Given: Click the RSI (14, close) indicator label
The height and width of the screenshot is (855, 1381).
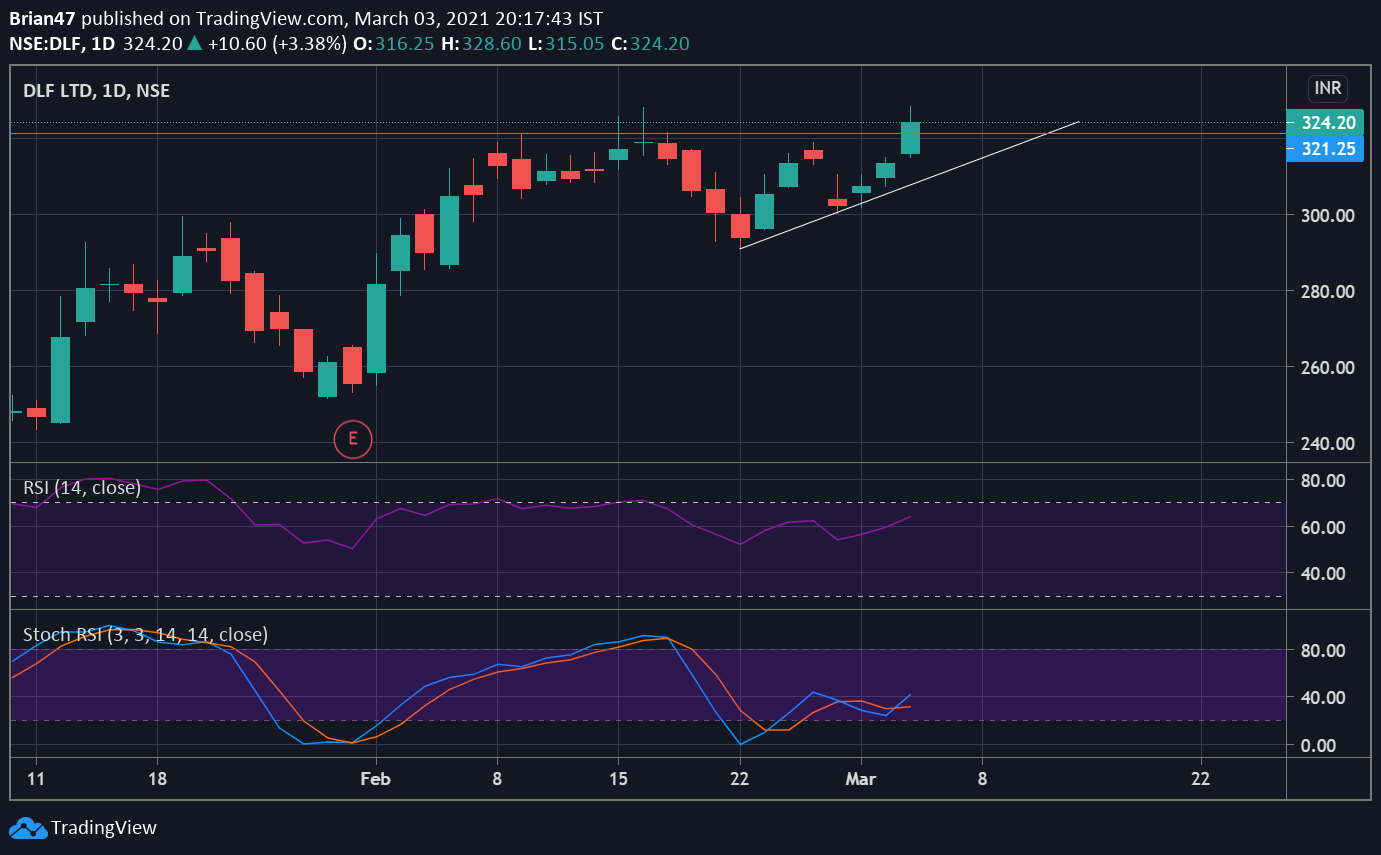Looking at the screenshot, I should click(x=82, y=488).
